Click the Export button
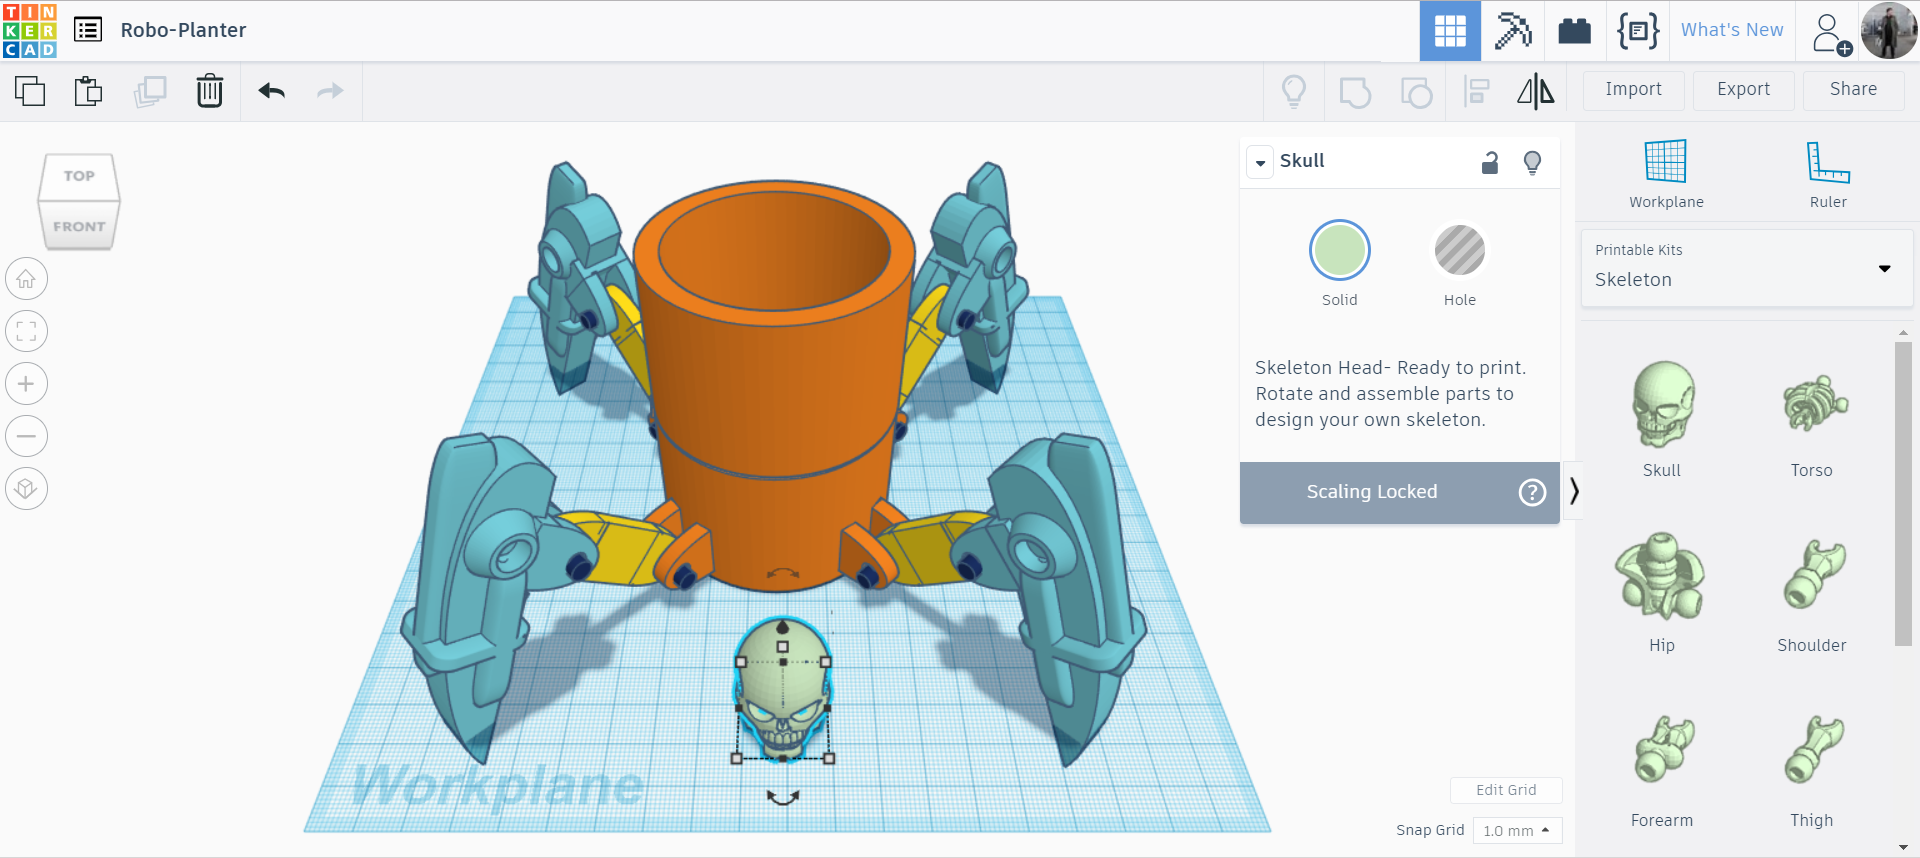Viewport: 1920px width, 858px height. tap(1744, 90)
